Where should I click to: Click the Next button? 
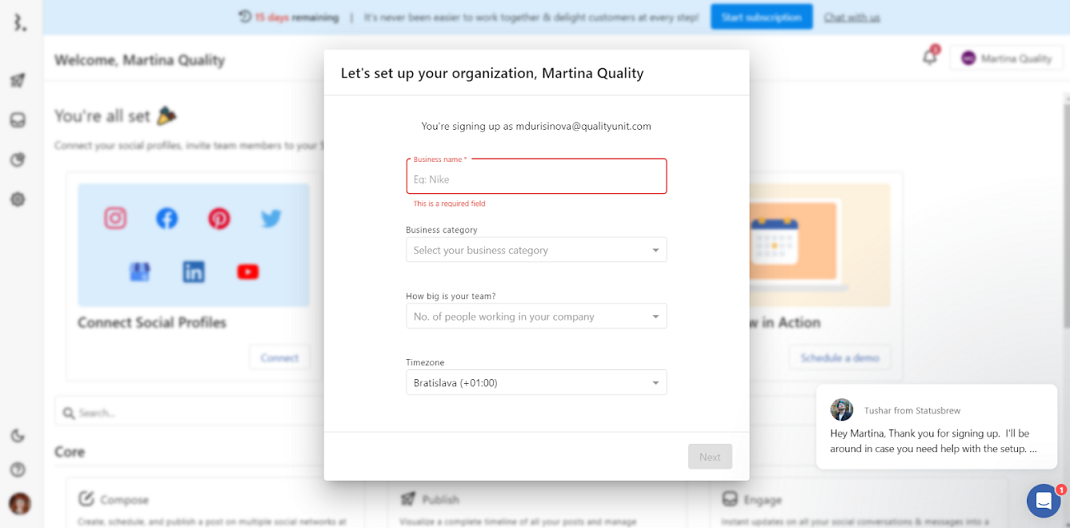(710, 457)
